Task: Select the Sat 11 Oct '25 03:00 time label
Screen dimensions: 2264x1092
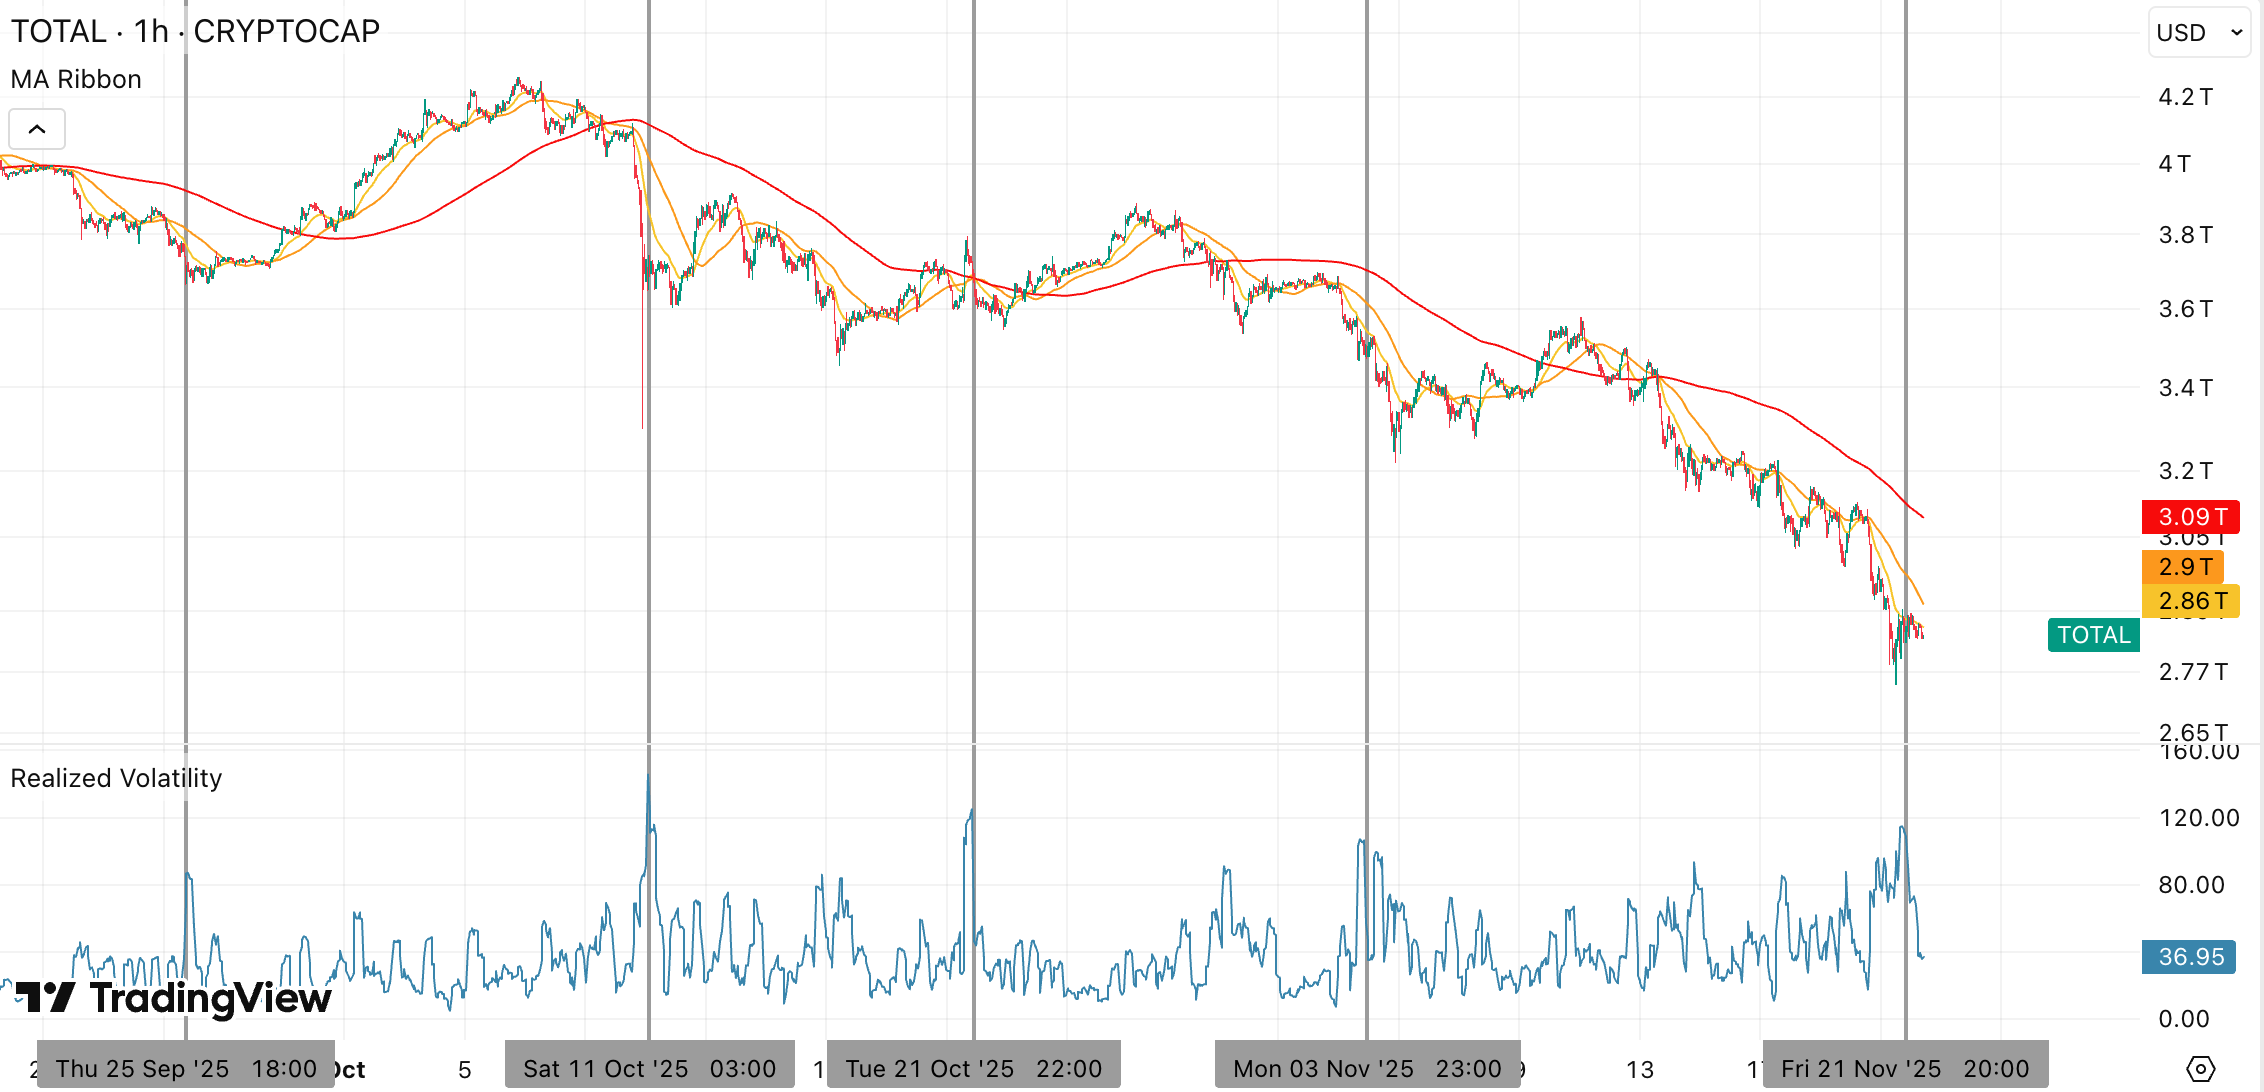Action: (x=649, y=1069)
